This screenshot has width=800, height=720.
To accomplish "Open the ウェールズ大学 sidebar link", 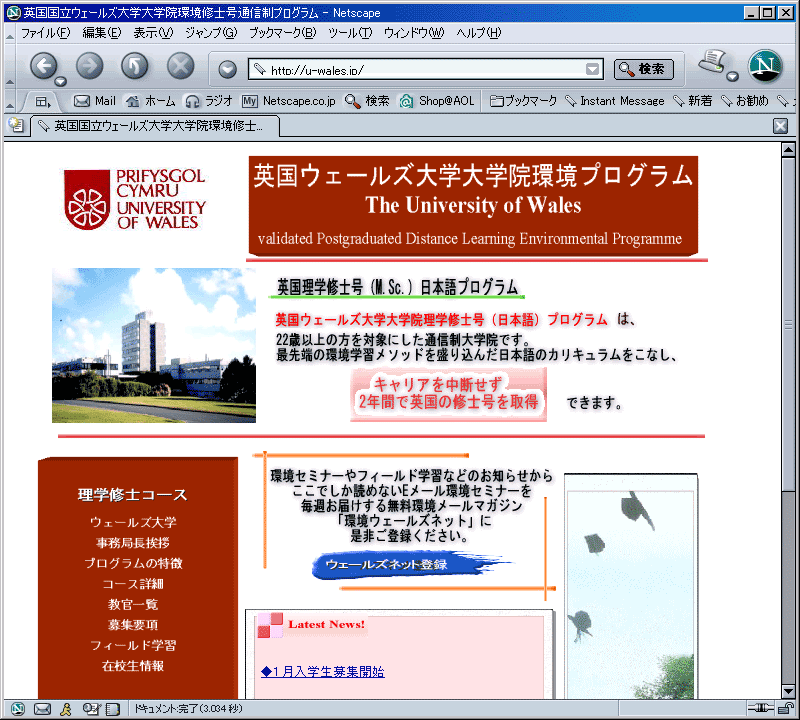I will click(x=133, y=522).
